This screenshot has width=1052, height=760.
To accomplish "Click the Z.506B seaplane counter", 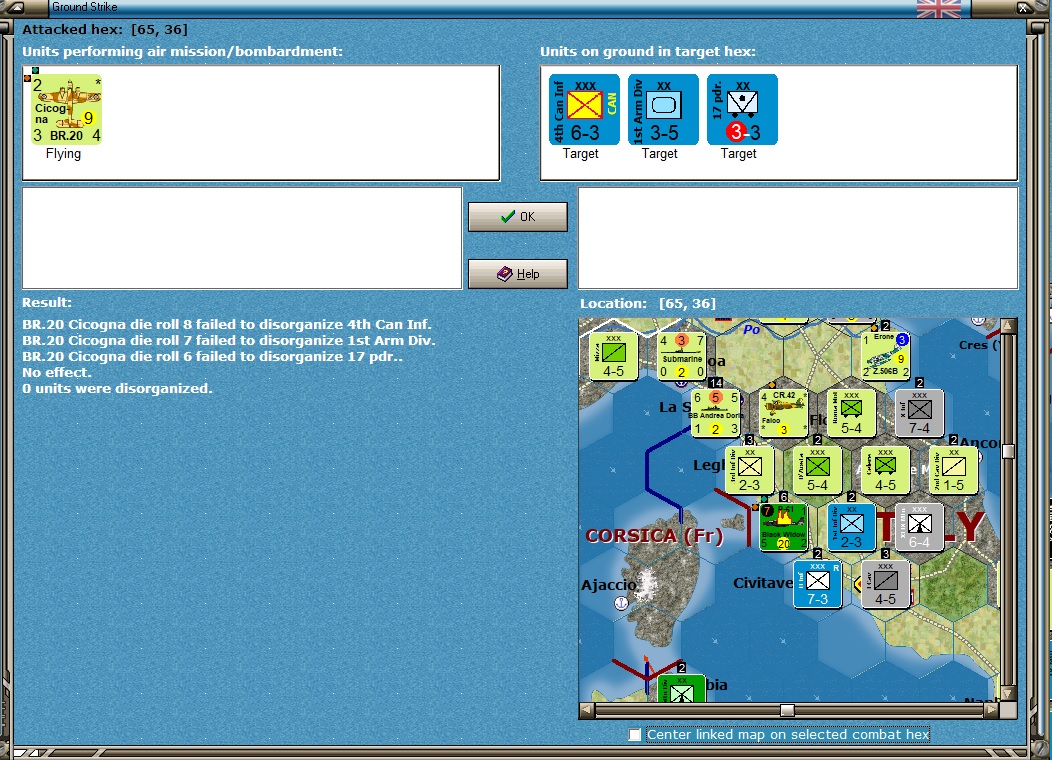I will [x=886, y=356].
